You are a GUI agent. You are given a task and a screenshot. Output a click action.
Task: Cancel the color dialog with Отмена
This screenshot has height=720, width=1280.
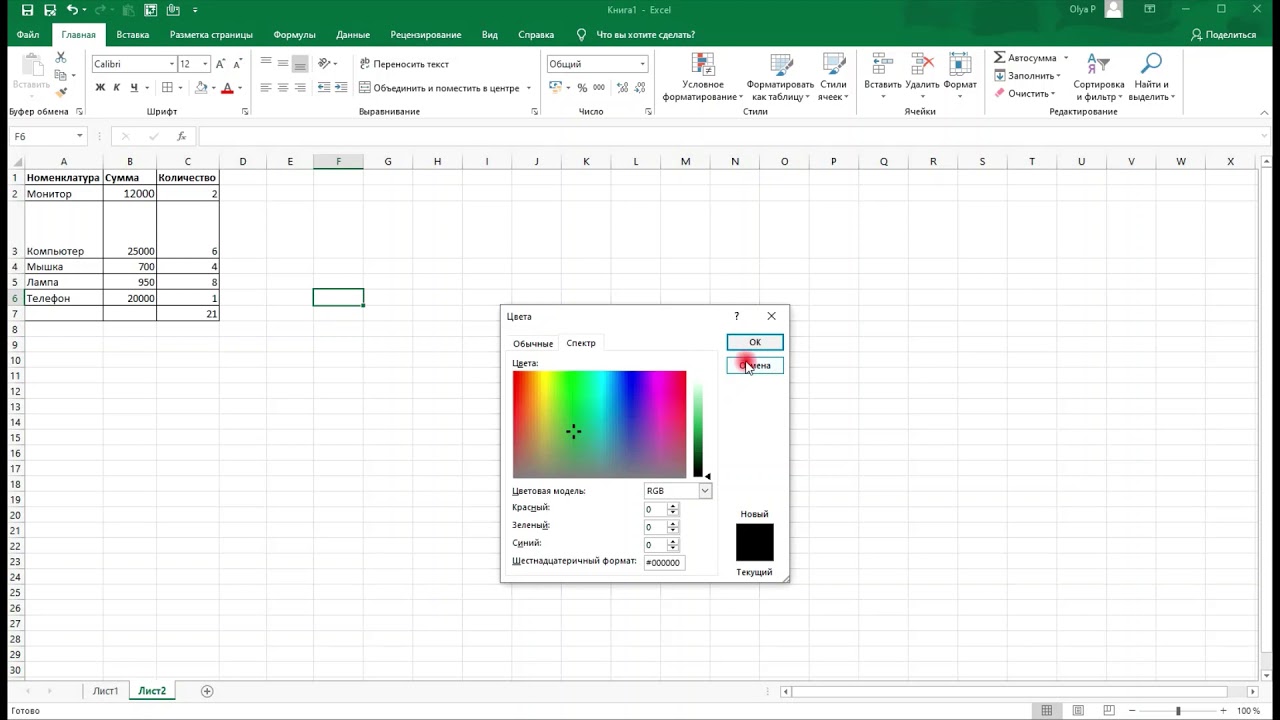(x=755, y=365)
